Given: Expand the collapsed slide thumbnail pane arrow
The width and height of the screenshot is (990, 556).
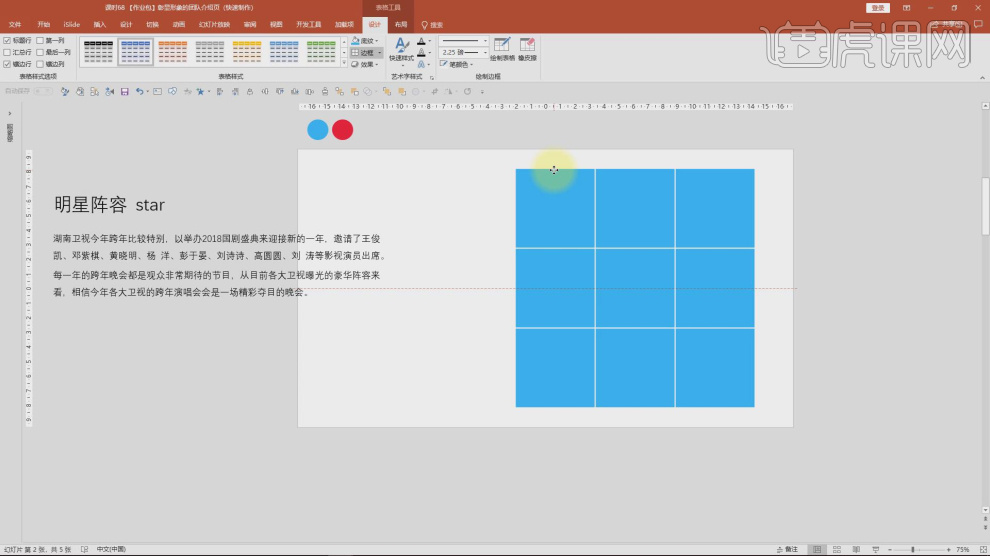Looking at the screenshot, I should click(9, 114).
